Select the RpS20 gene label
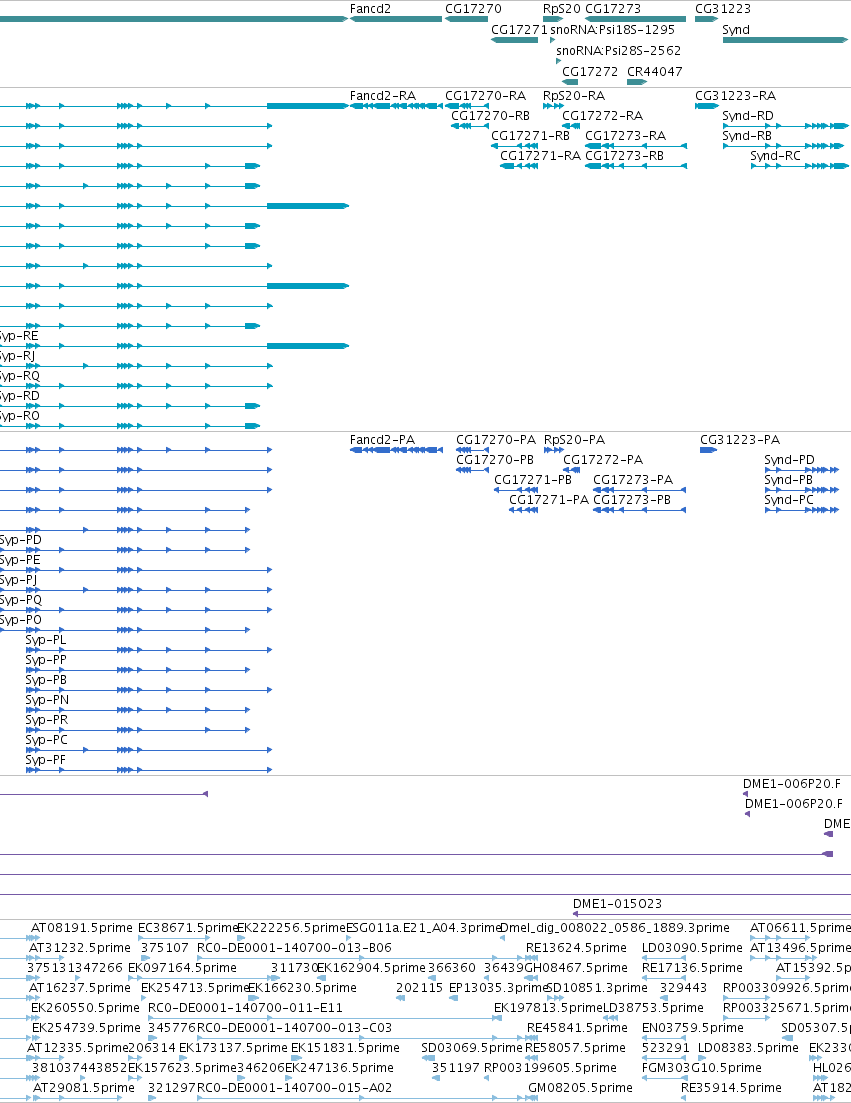 point(561,8)
